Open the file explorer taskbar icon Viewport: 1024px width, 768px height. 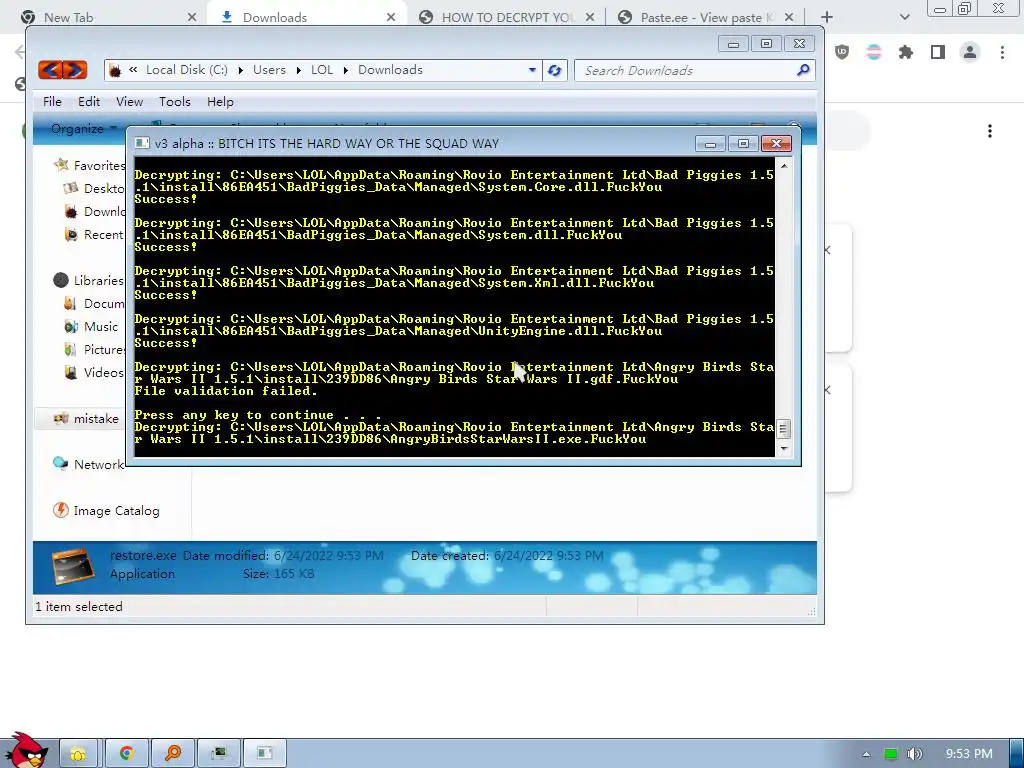pos(78,754)
